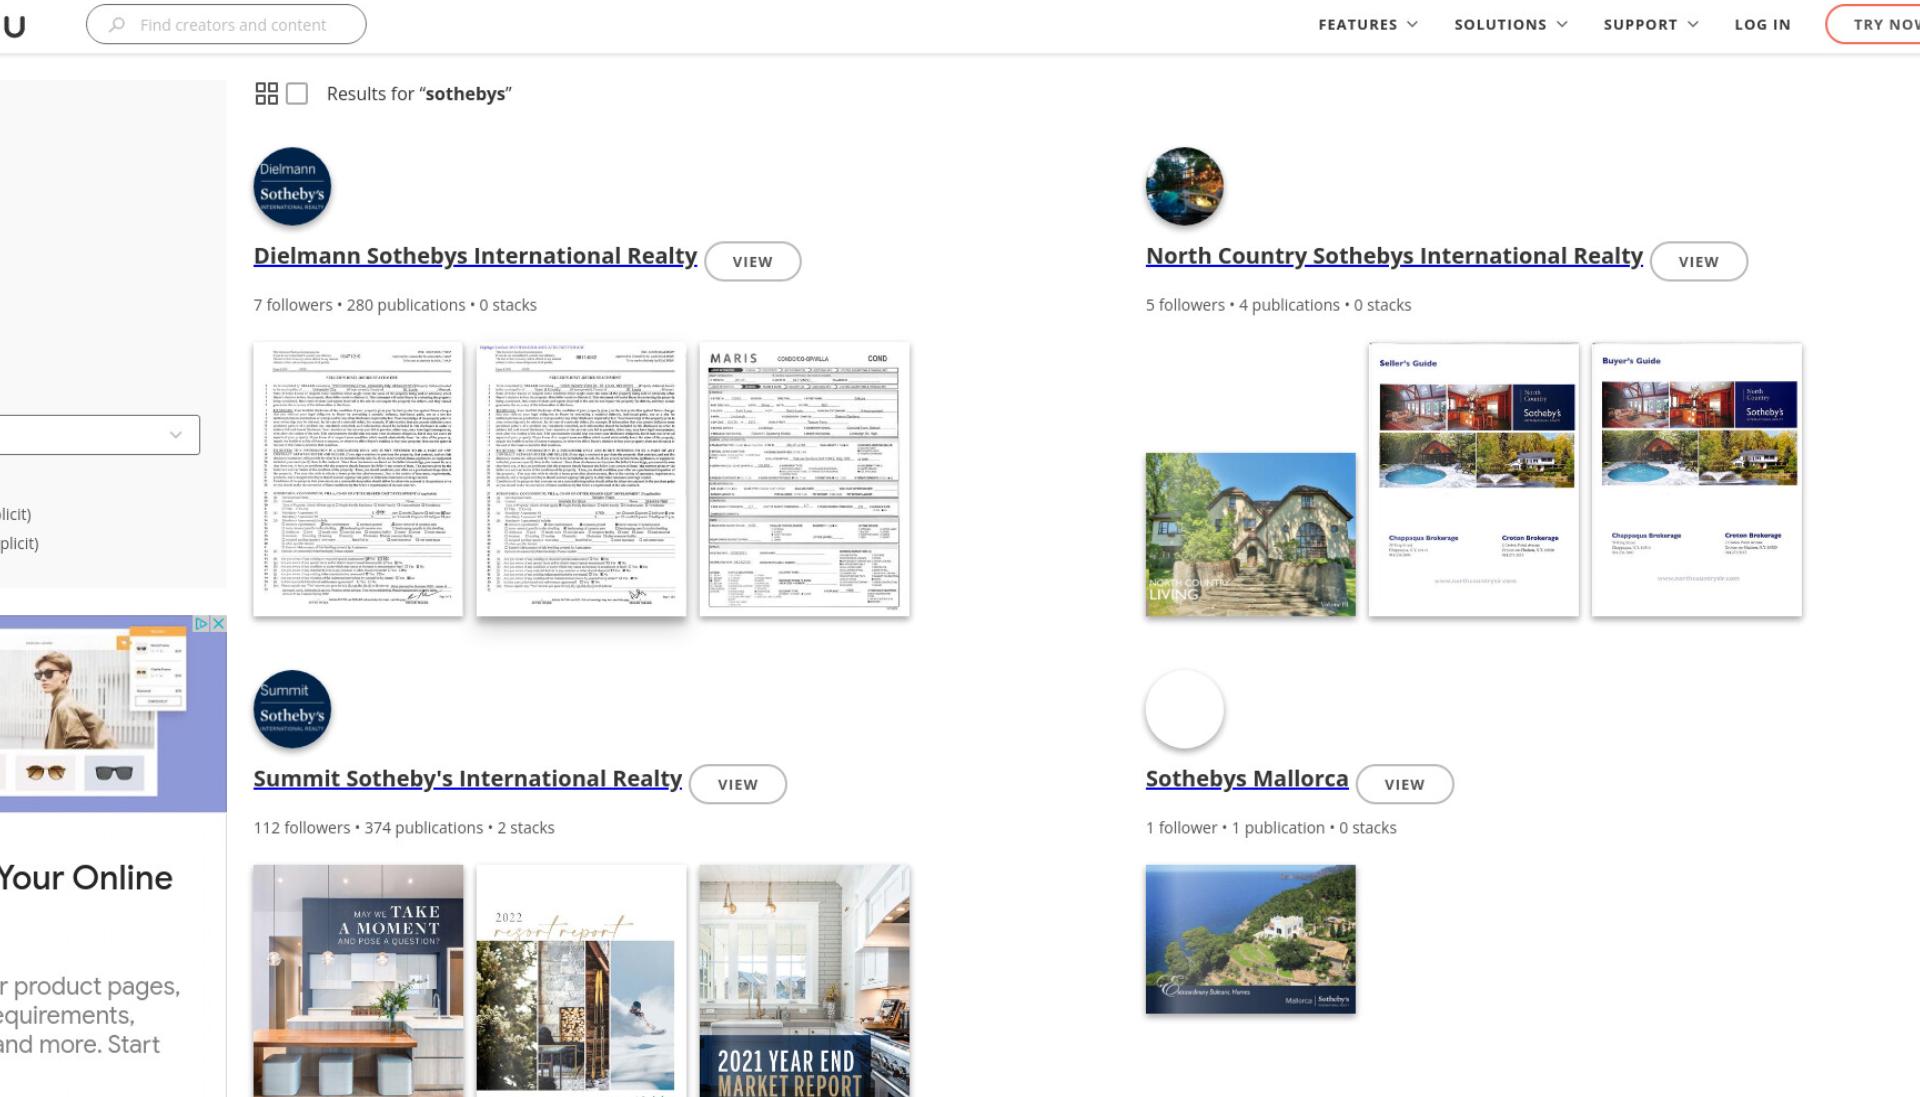Open Take a Moment publication thumbnail
Image resolution: width=1920 pixels, height=1097 pixels.
pos(358,981)
